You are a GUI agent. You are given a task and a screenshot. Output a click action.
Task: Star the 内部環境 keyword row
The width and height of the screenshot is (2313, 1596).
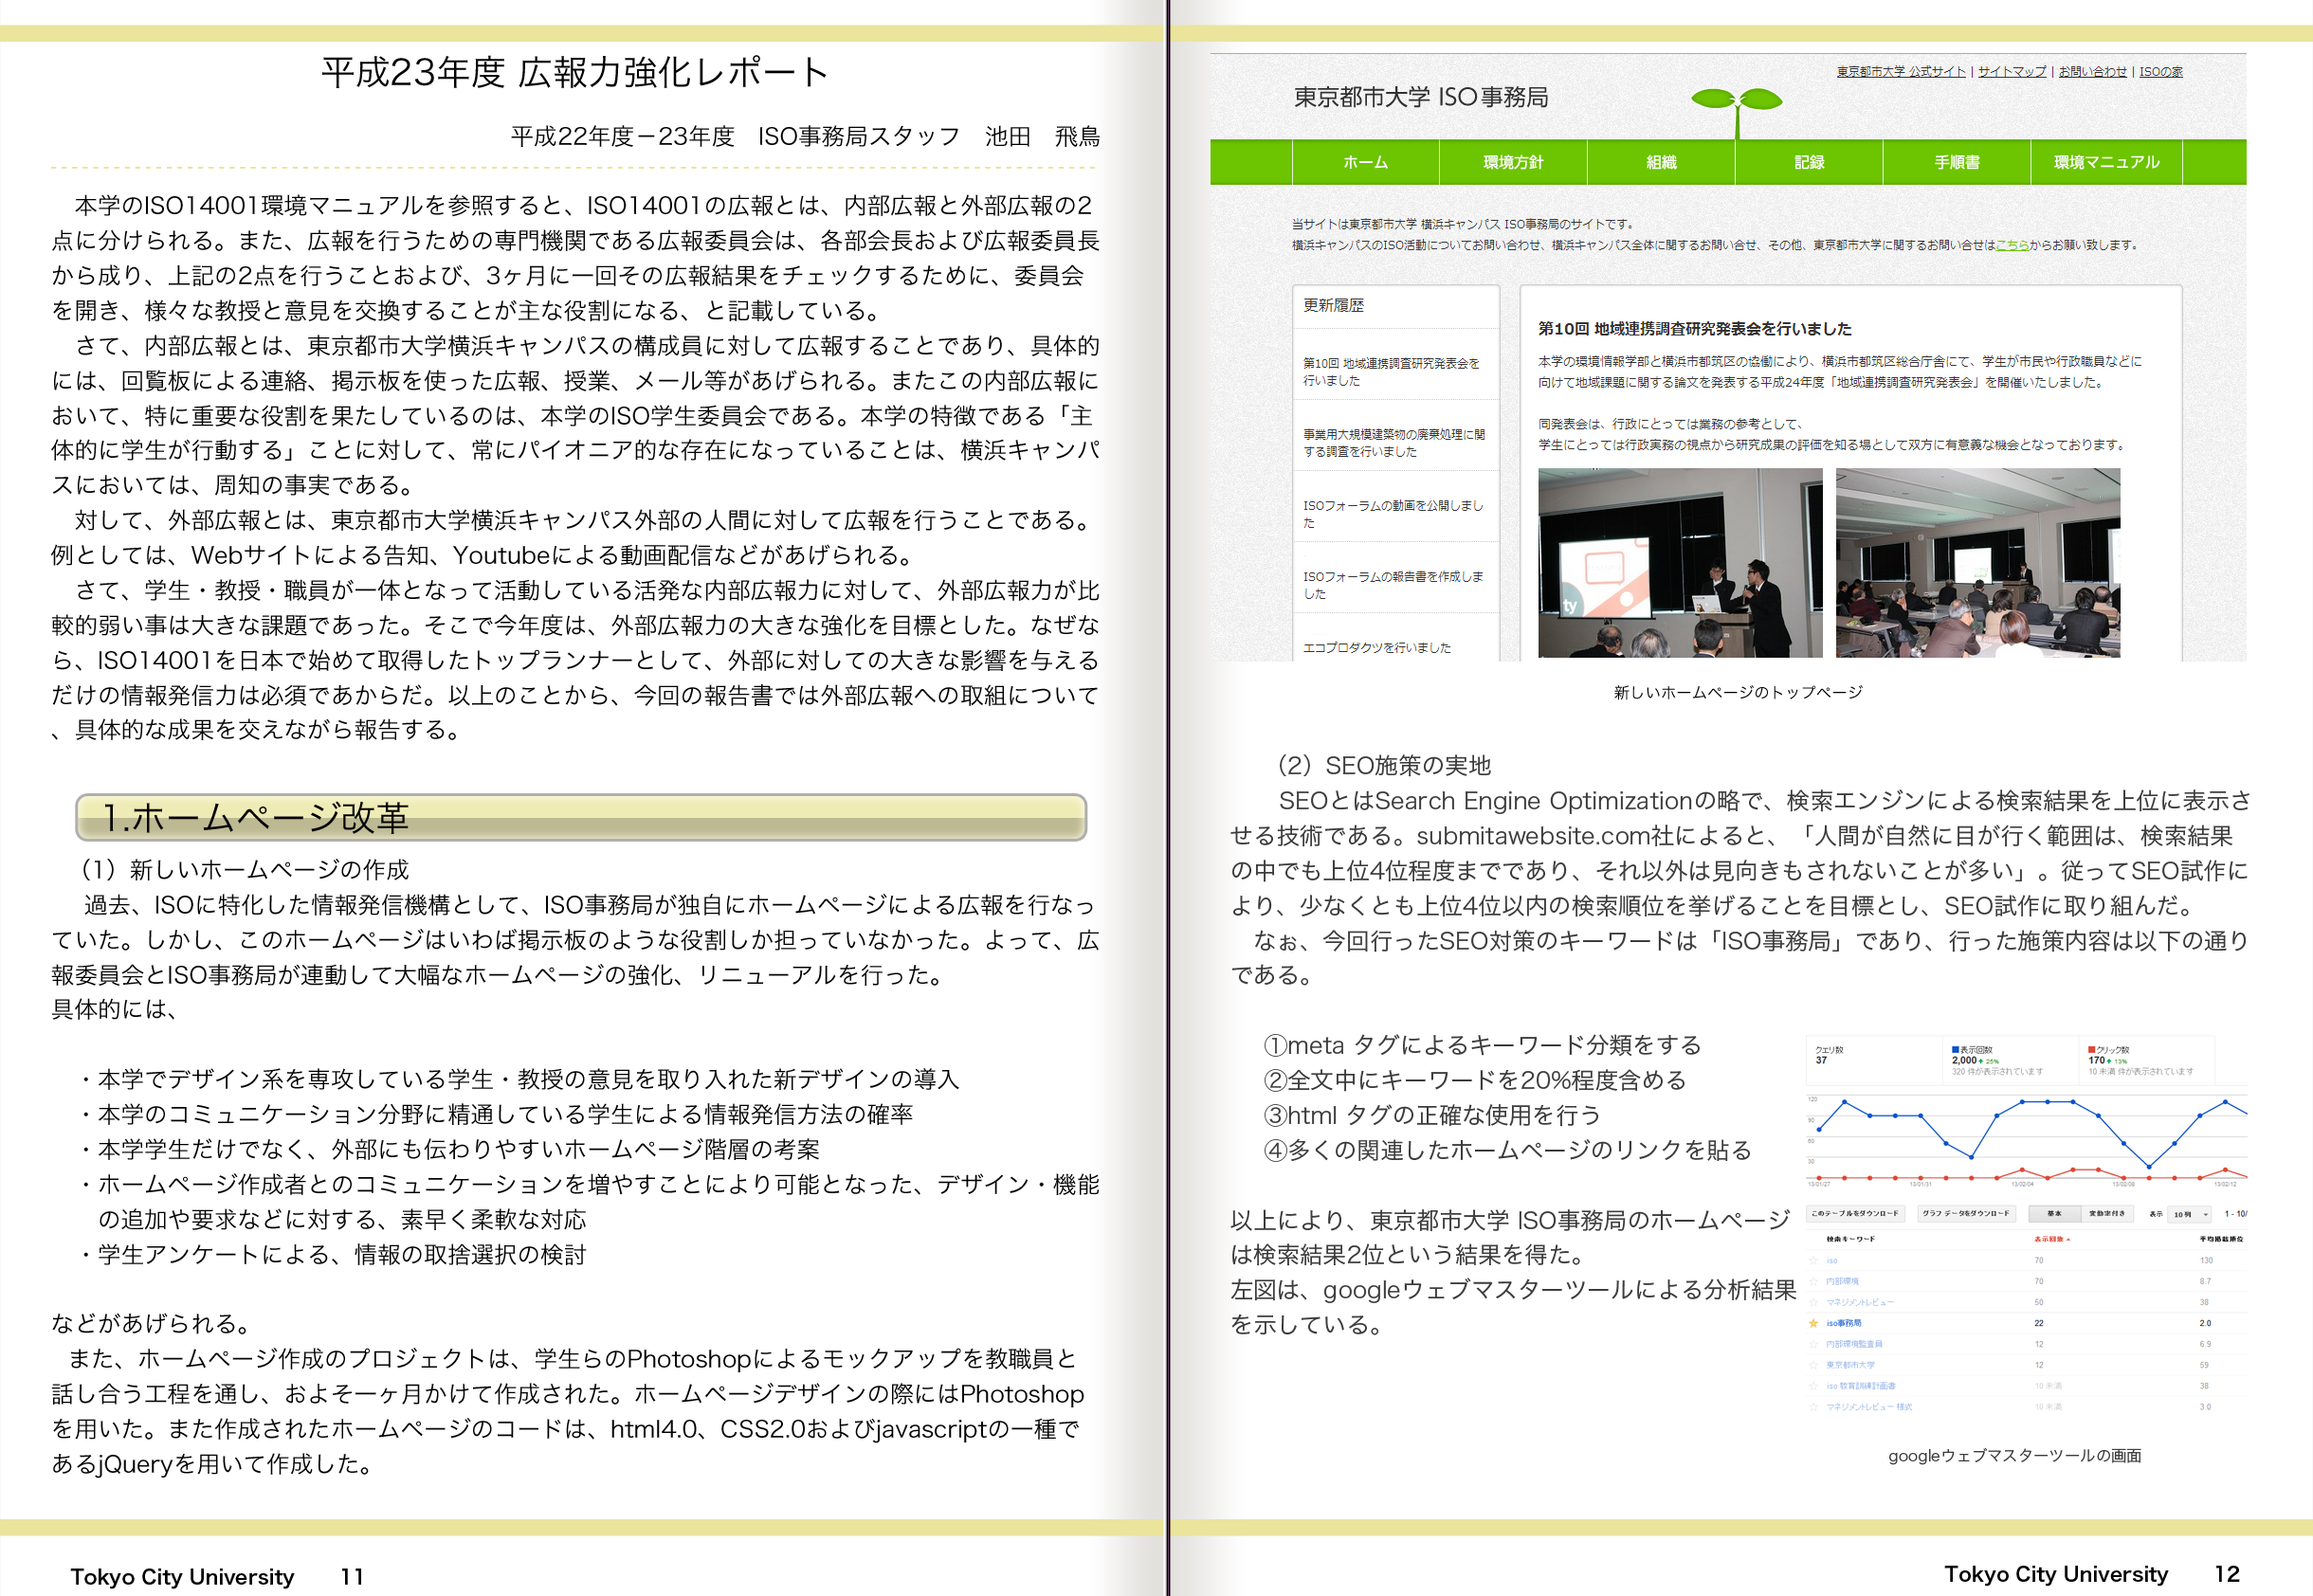coord(1813,1281)
